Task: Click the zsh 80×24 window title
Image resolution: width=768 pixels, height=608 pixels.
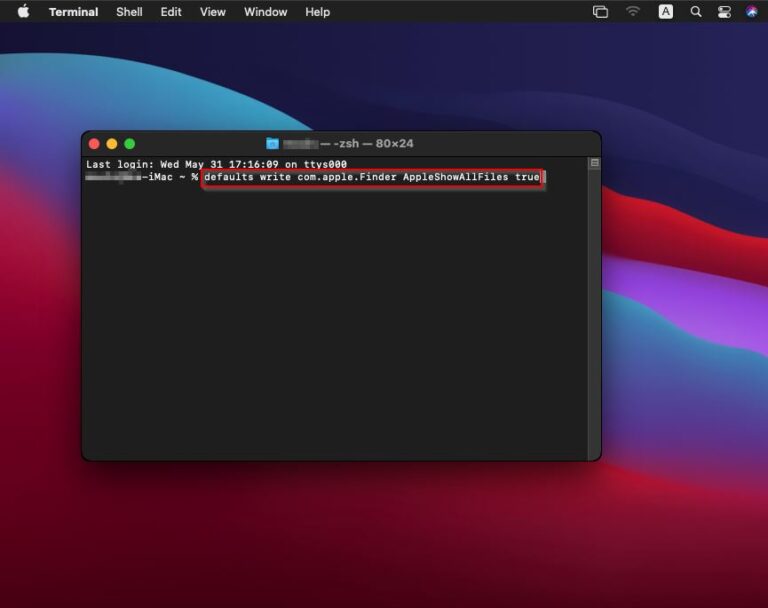Action: [348, 144]
